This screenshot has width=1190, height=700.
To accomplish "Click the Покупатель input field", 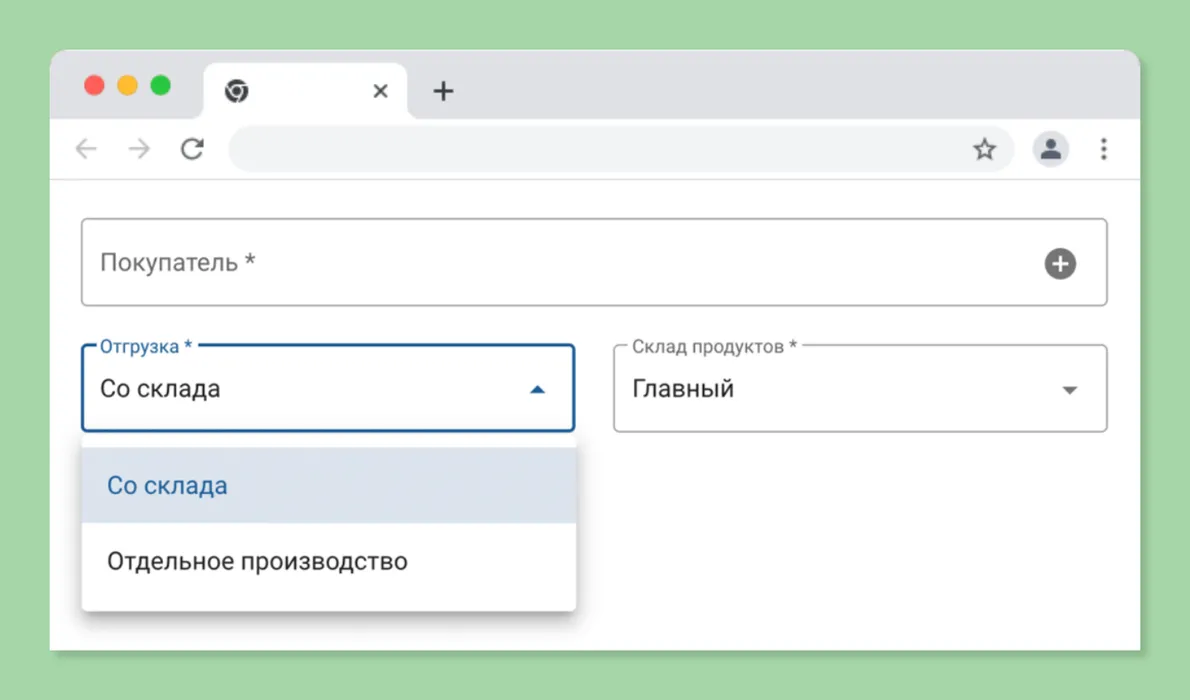I will coord(594,262).
